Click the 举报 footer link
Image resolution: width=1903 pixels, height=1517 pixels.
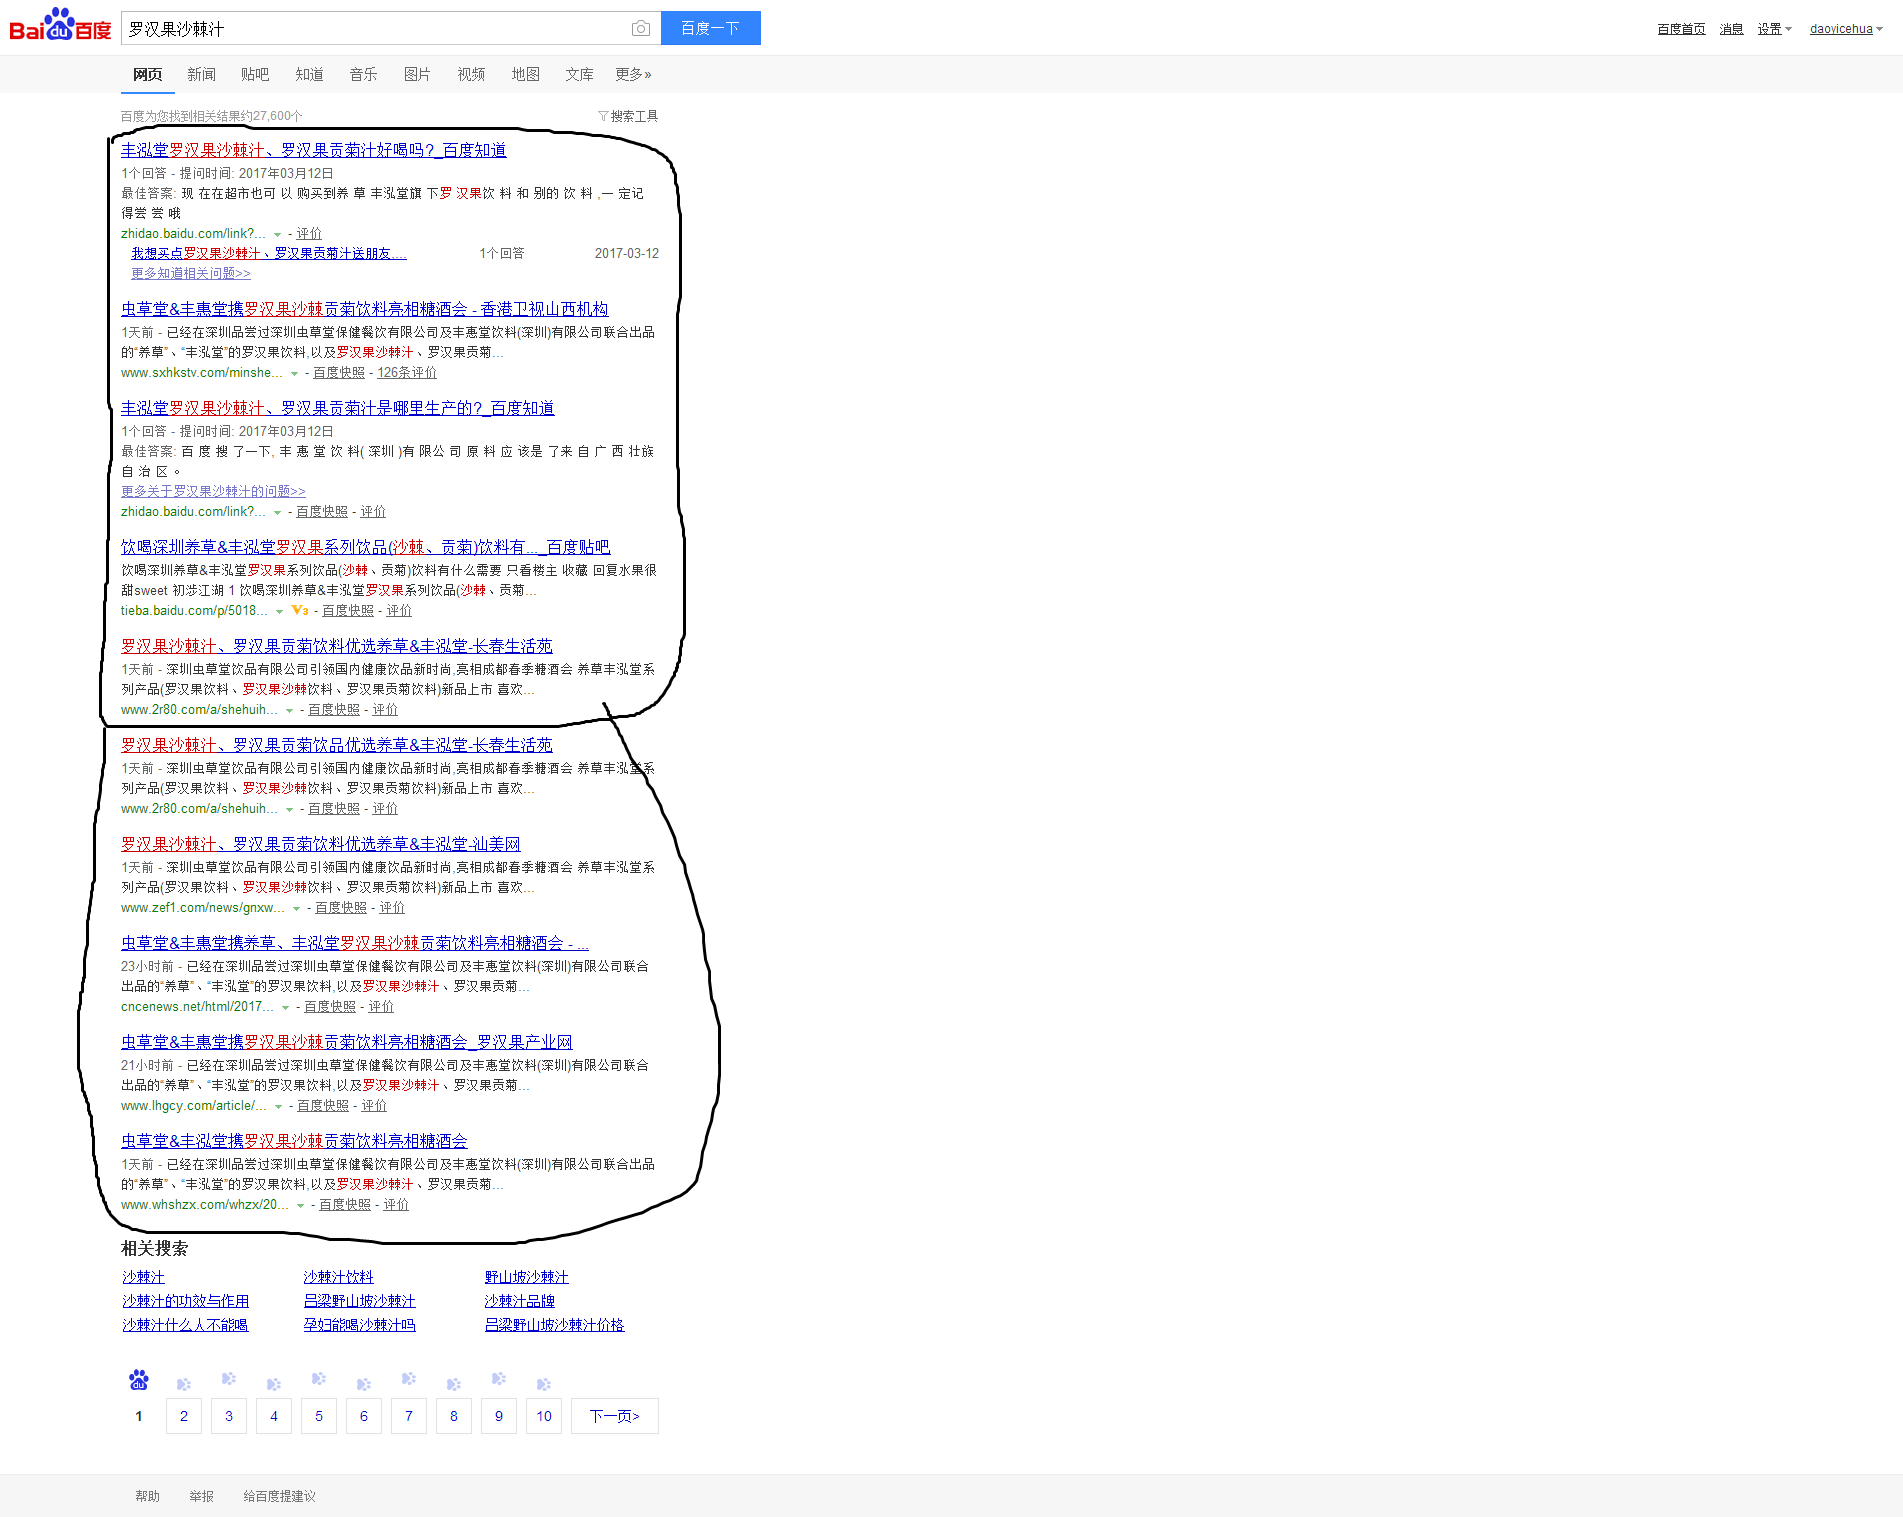201,1496
